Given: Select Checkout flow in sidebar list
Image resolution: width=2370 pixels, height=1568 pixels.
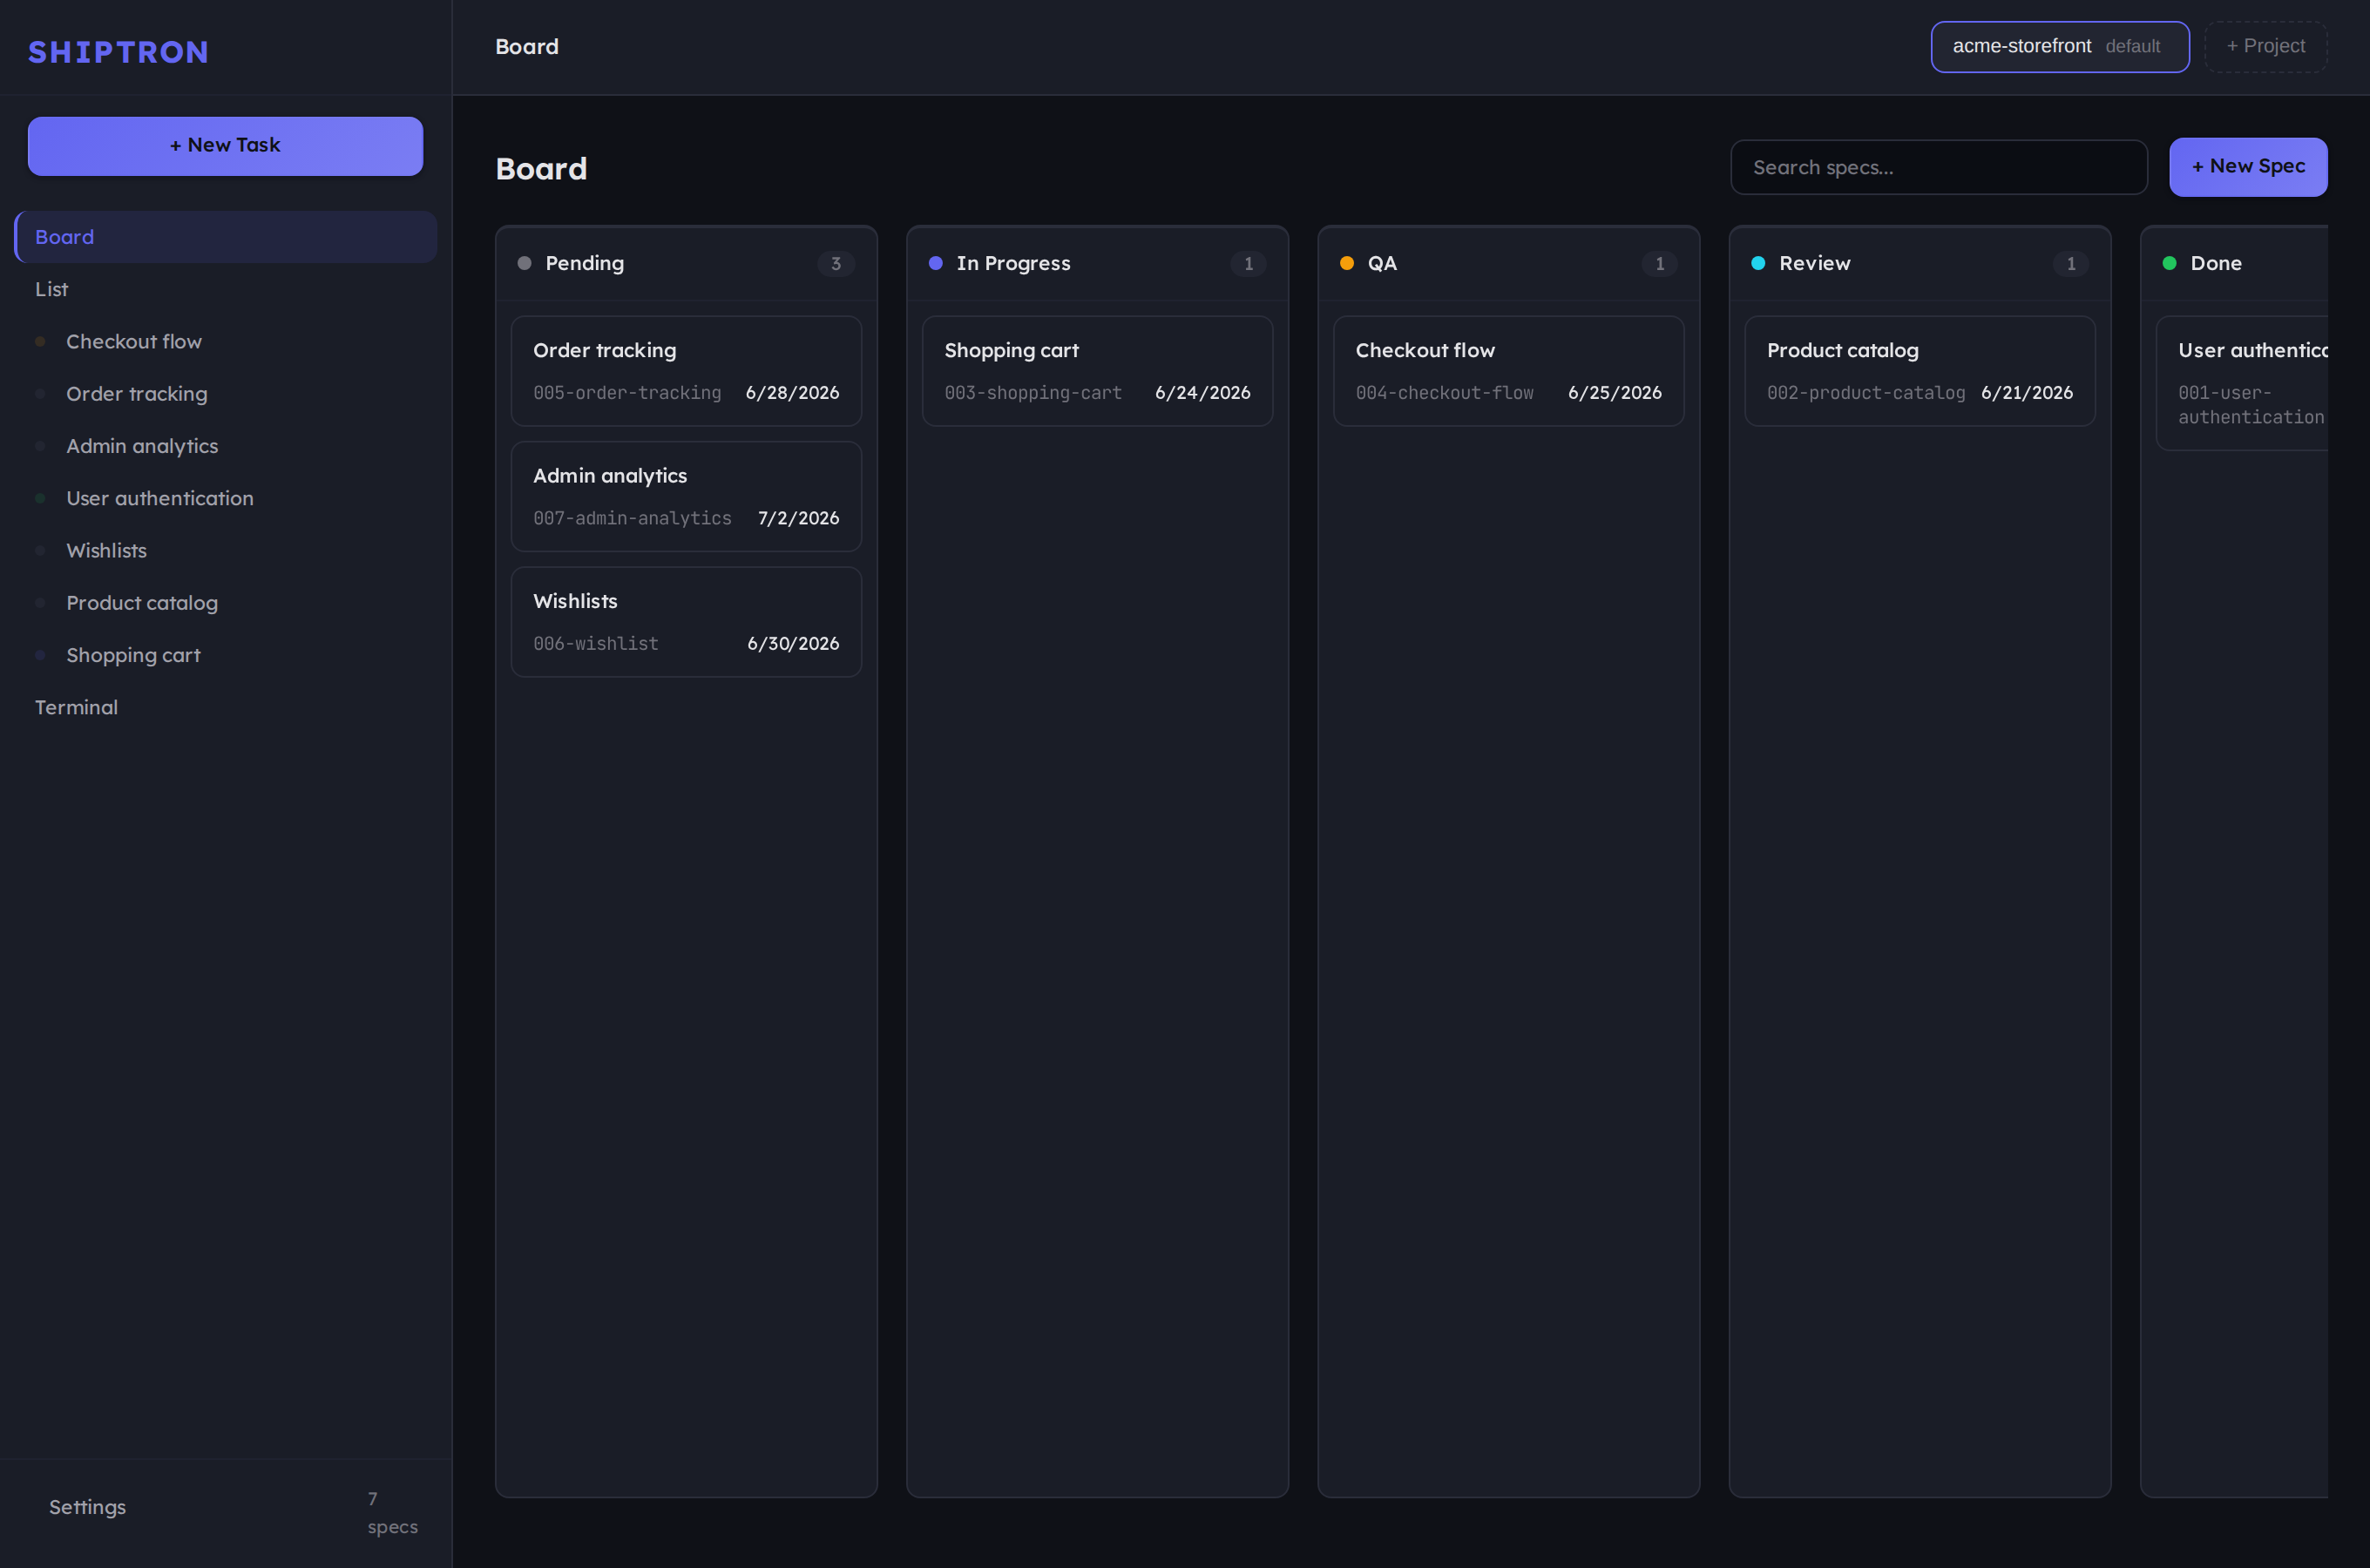Looking at the screenshot, I should 226,341.
